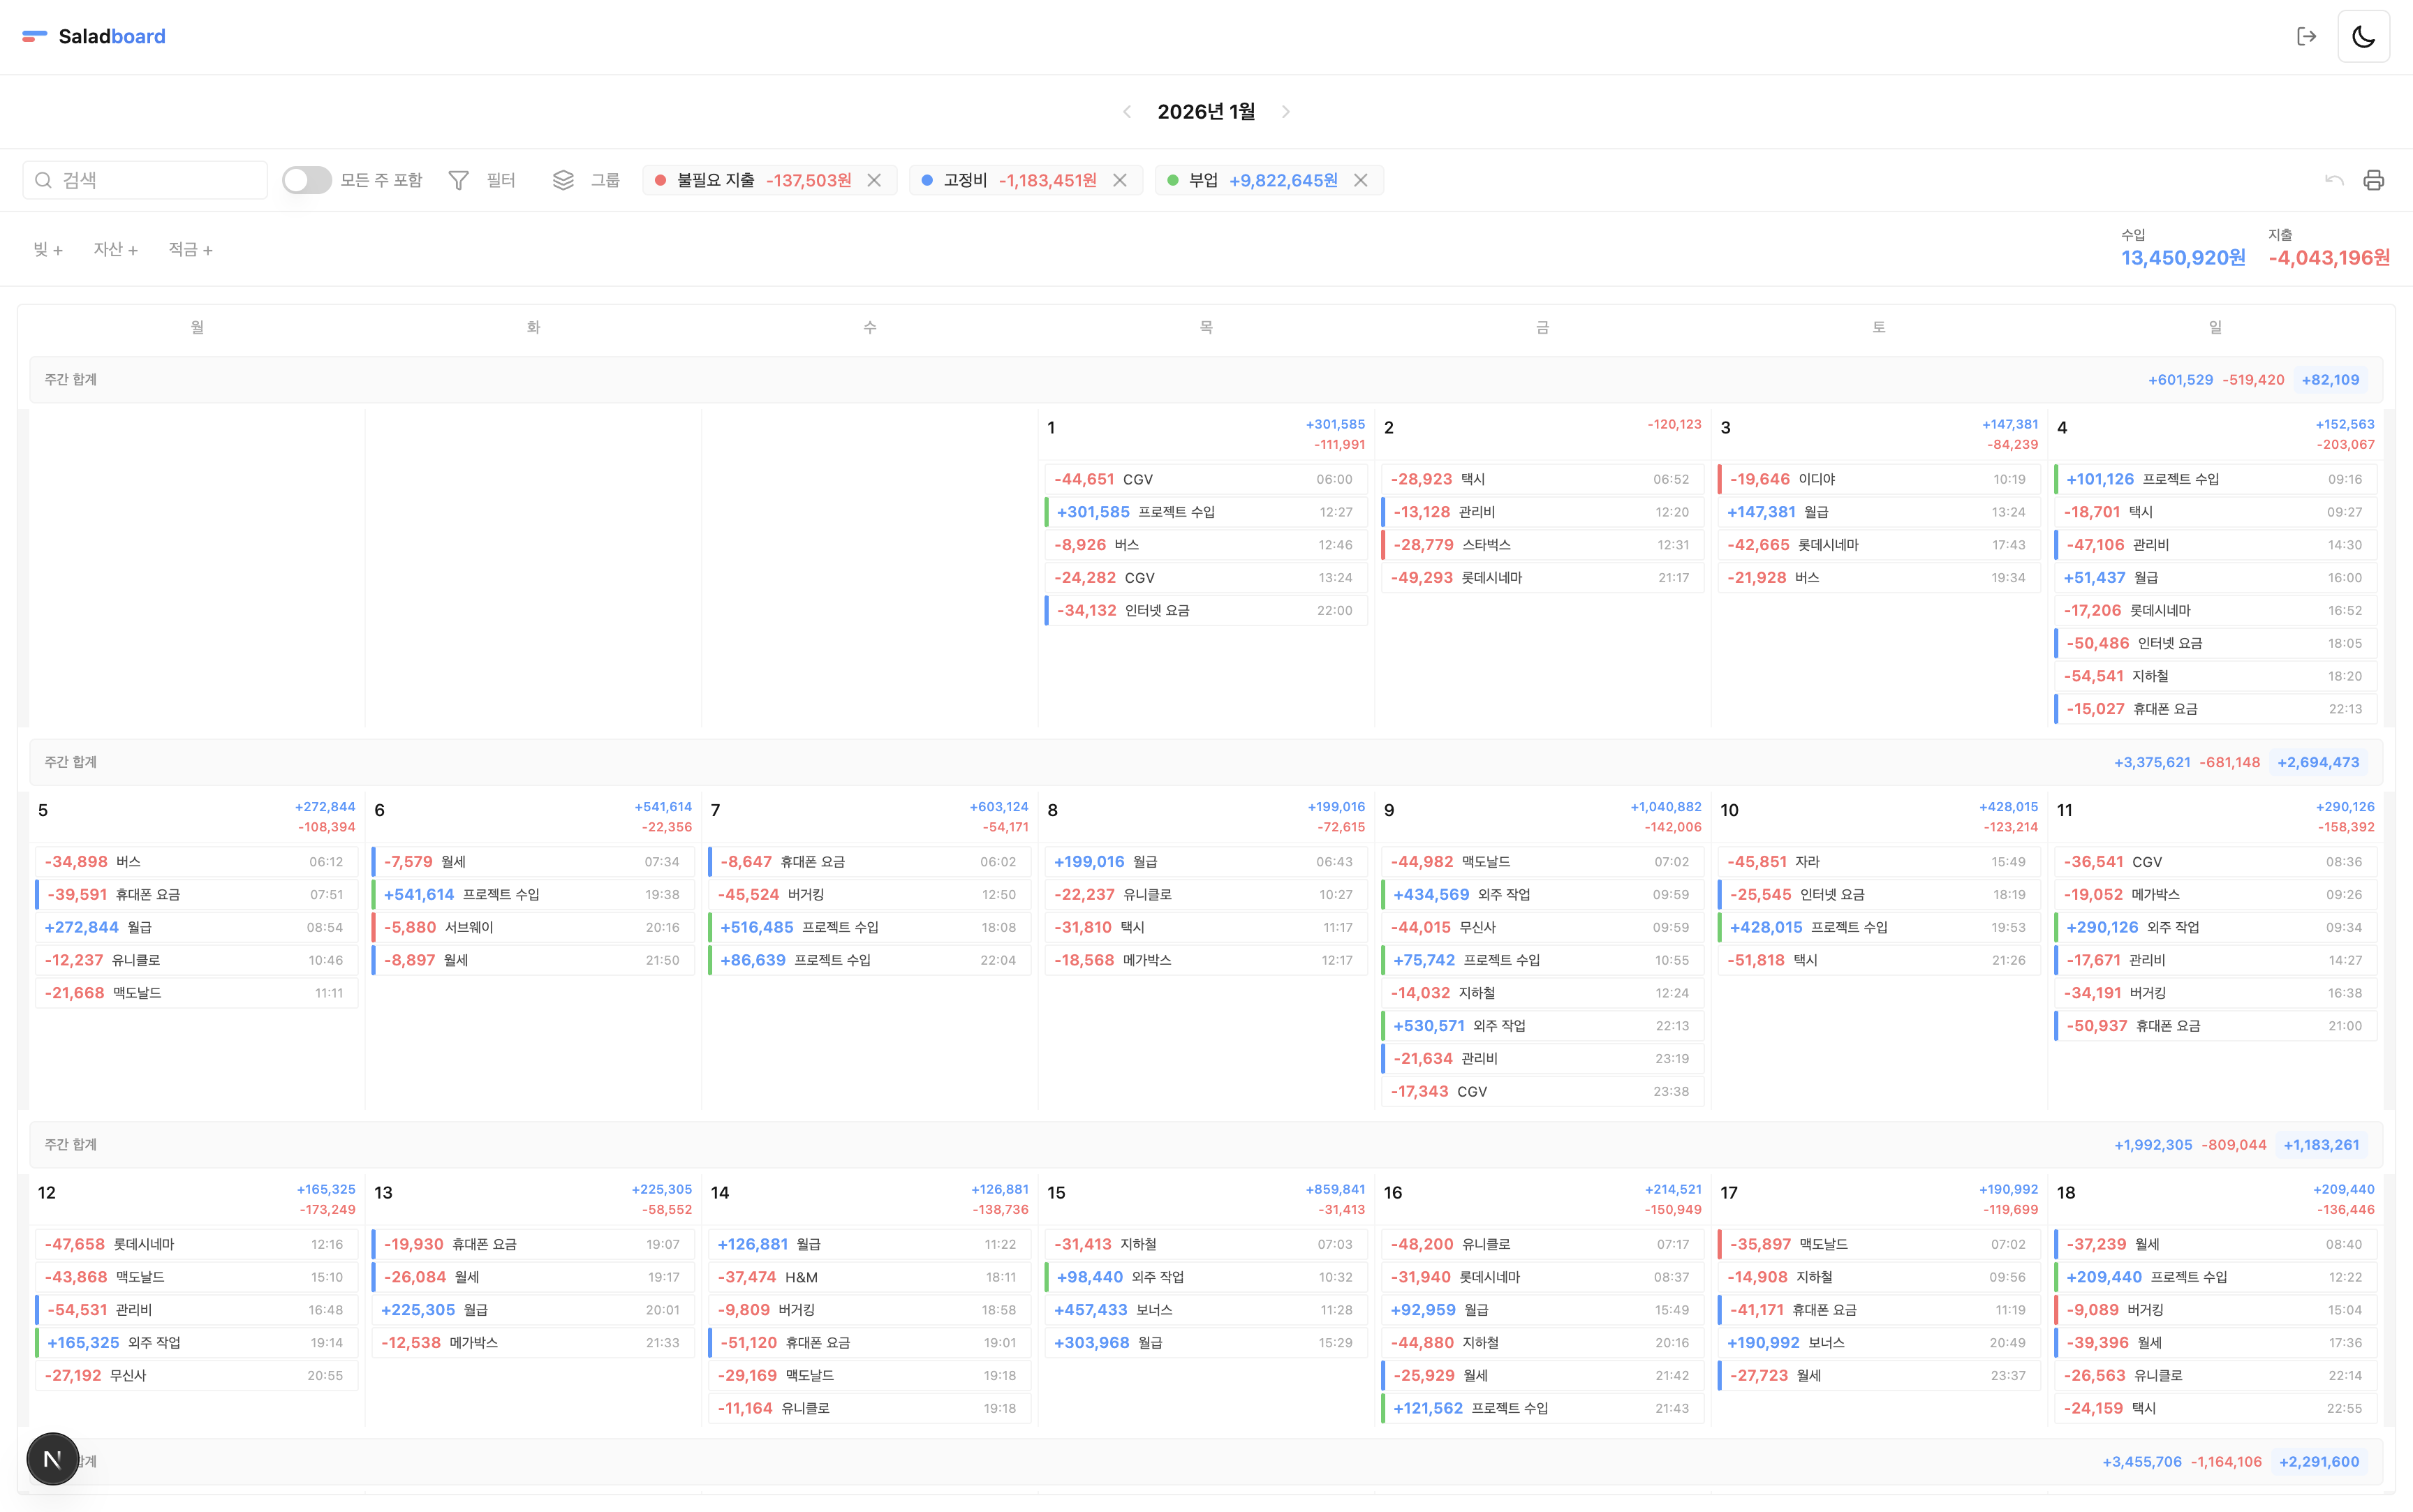Go to the previous month
Viewport: 2413px width, 1512px height.
[1127, 112]
